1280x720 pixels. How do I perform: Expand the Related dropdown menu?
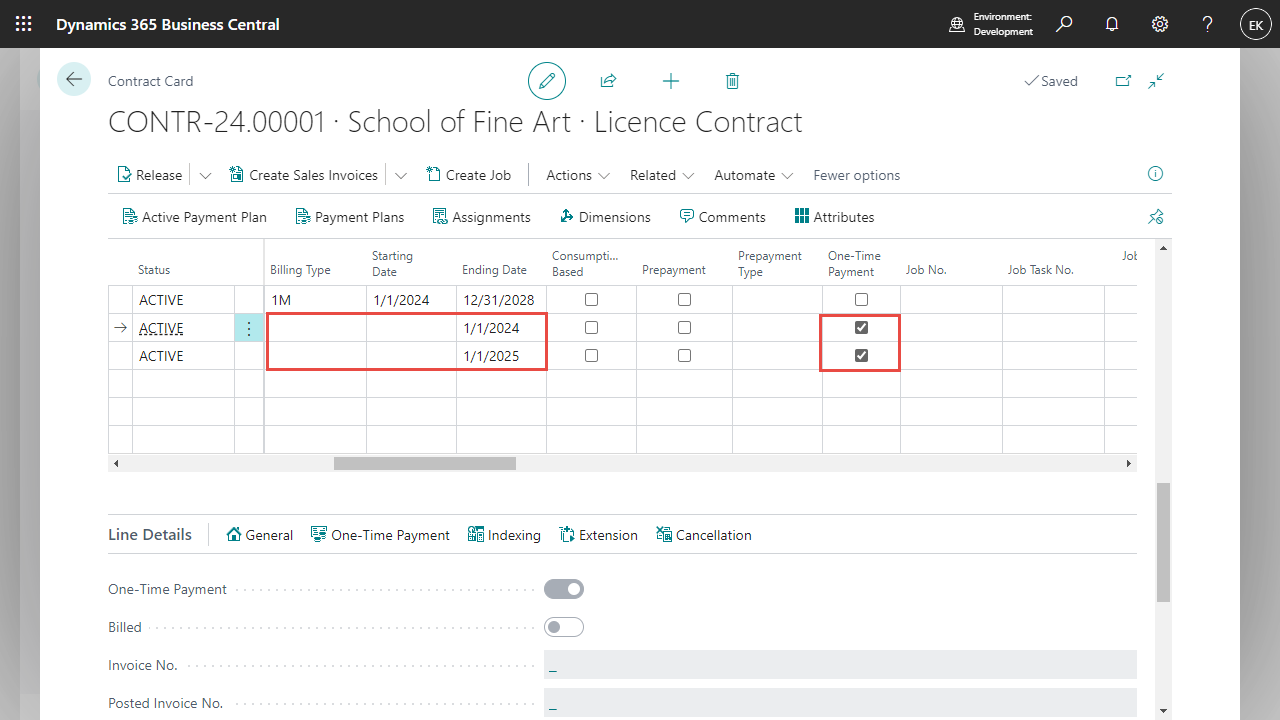[662, 175]
